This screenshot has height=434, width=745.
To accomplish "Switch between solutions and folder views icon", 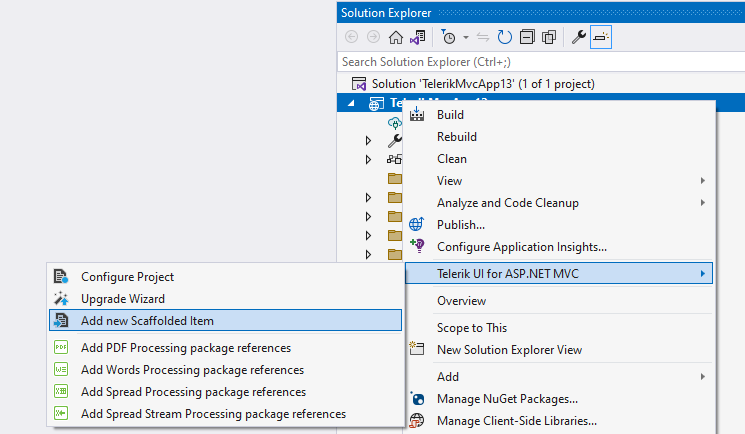I will 418,37.
